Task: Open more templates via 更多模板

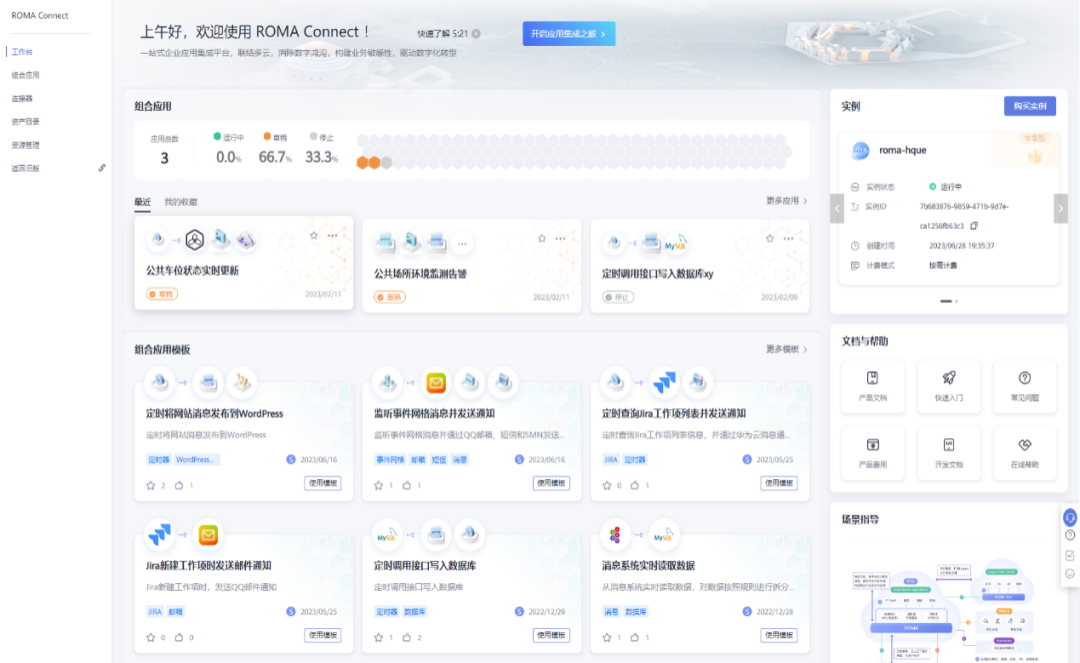Action: point(787,349)
